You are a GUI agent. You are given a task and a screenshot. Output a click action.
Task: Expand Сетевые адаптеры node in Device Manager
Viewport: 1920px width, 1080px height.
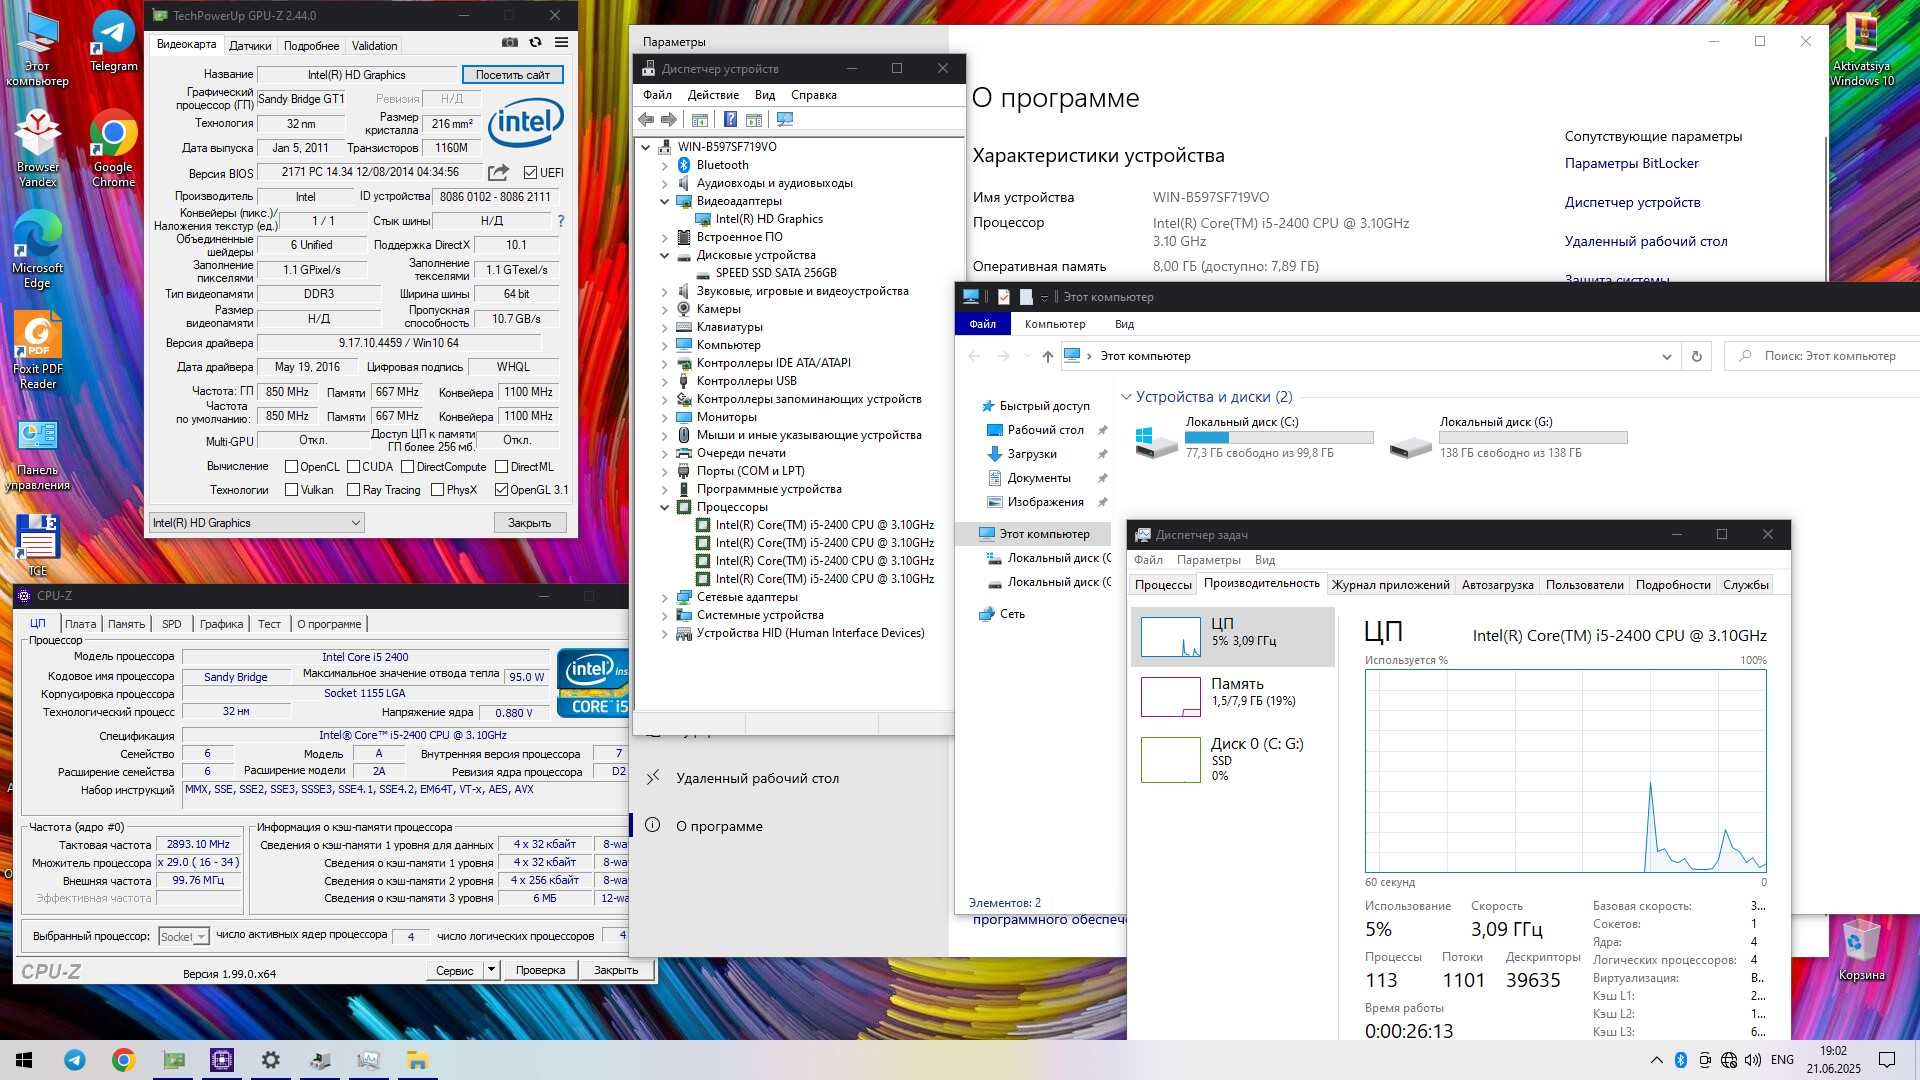click(665, 597)
